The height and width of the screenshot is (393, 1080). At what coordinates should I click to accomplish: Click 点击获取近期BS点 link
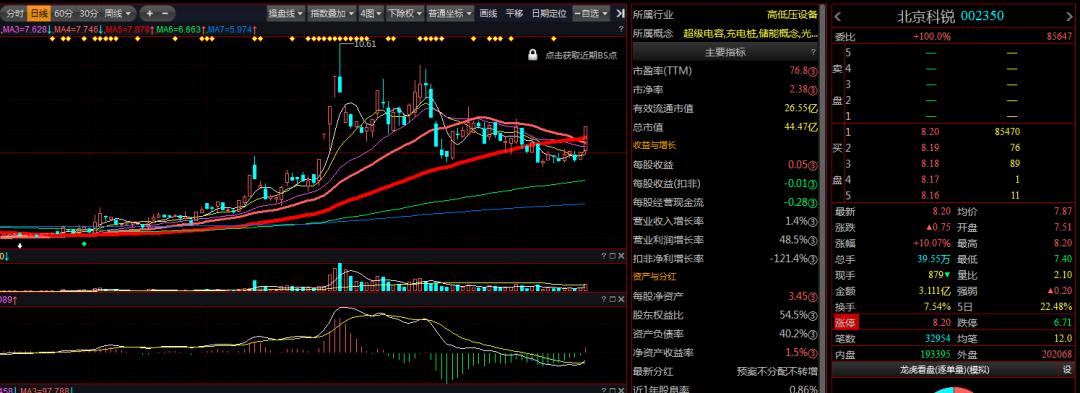tap(581, 55)
